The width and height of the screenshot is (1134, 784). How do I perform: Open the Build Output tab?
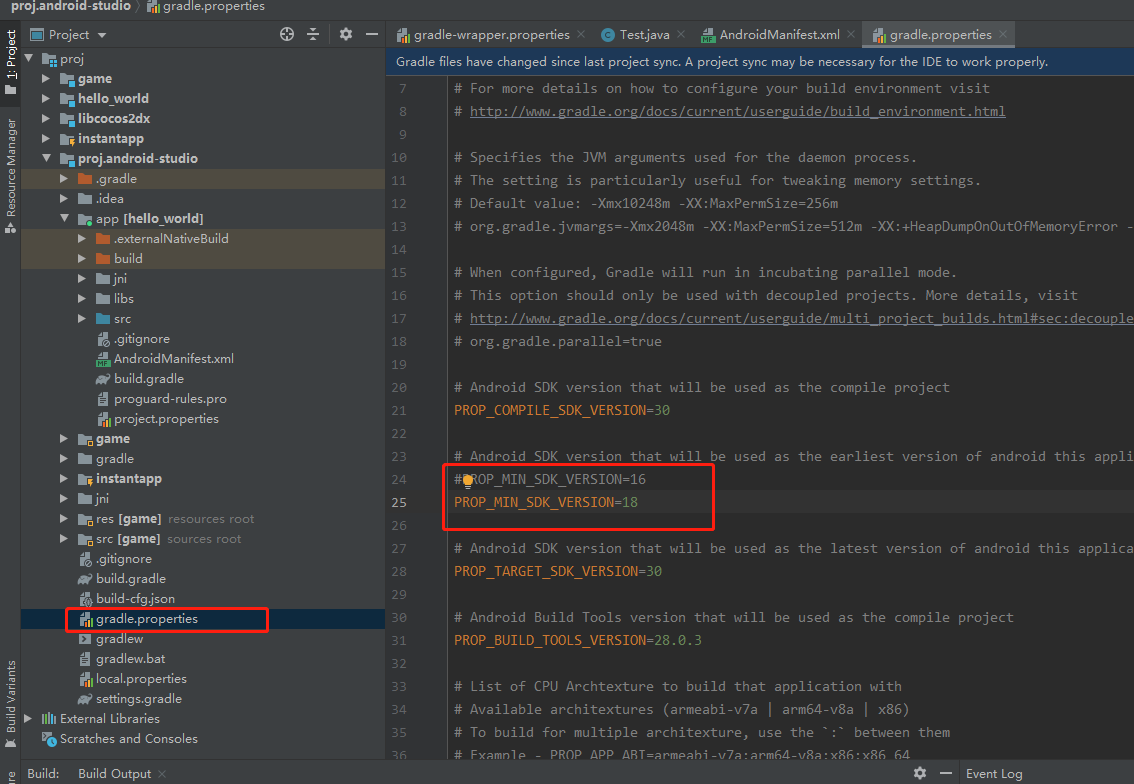114,773
